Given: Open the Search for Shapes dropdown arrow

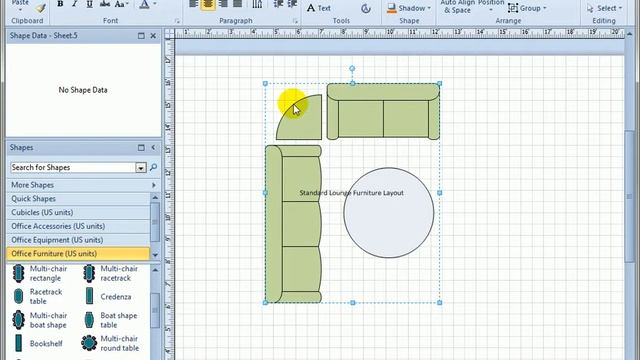Looking at the screenshot, I should pos(141,168).
